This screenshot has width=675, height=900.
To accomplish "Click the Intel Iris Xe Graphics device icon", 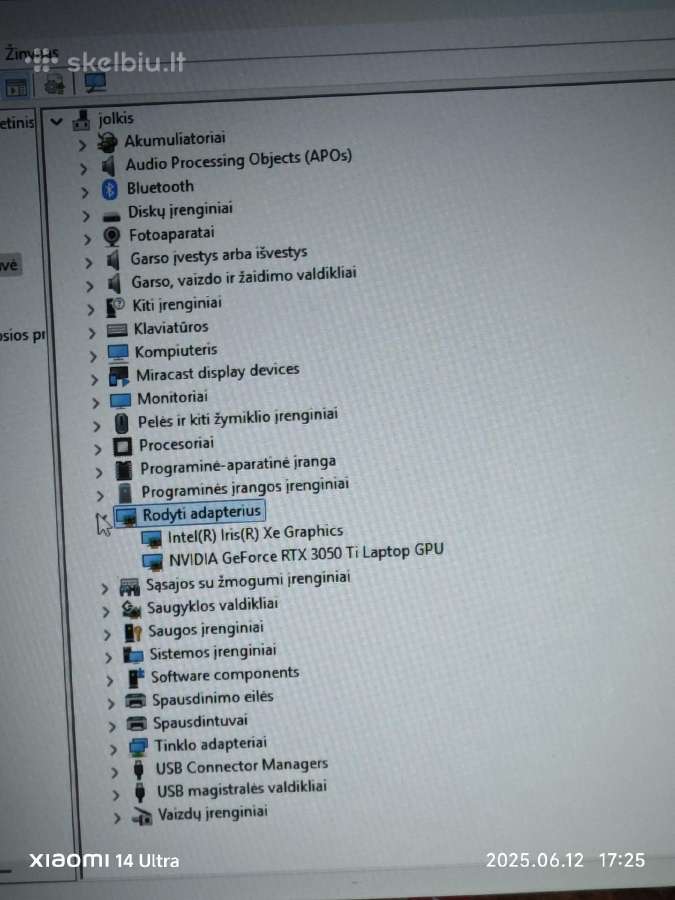I will click(152, 540).
